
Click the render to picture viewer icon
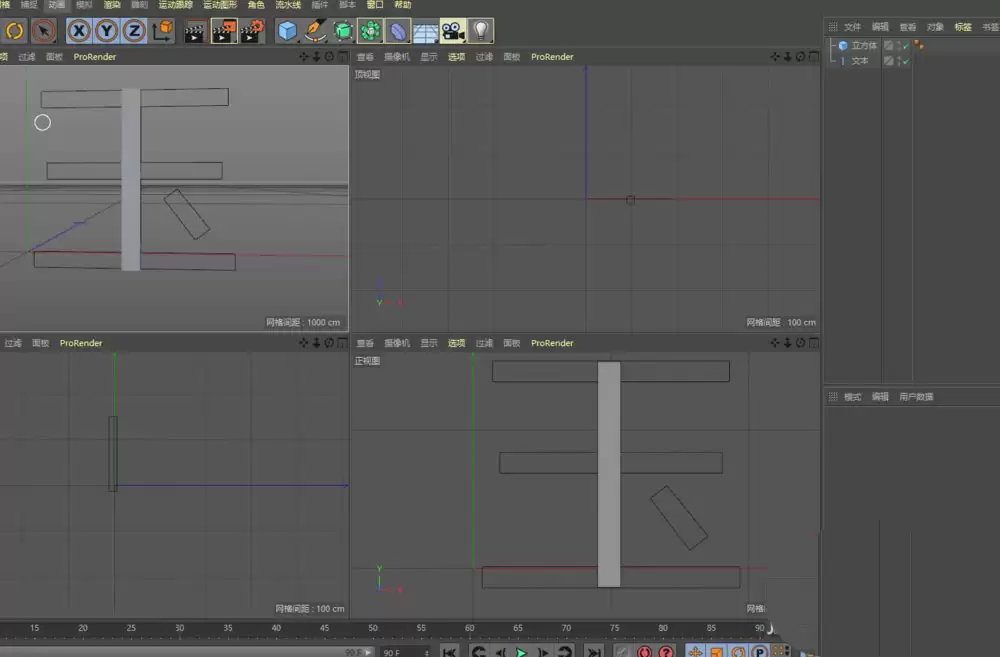point(222,30)
